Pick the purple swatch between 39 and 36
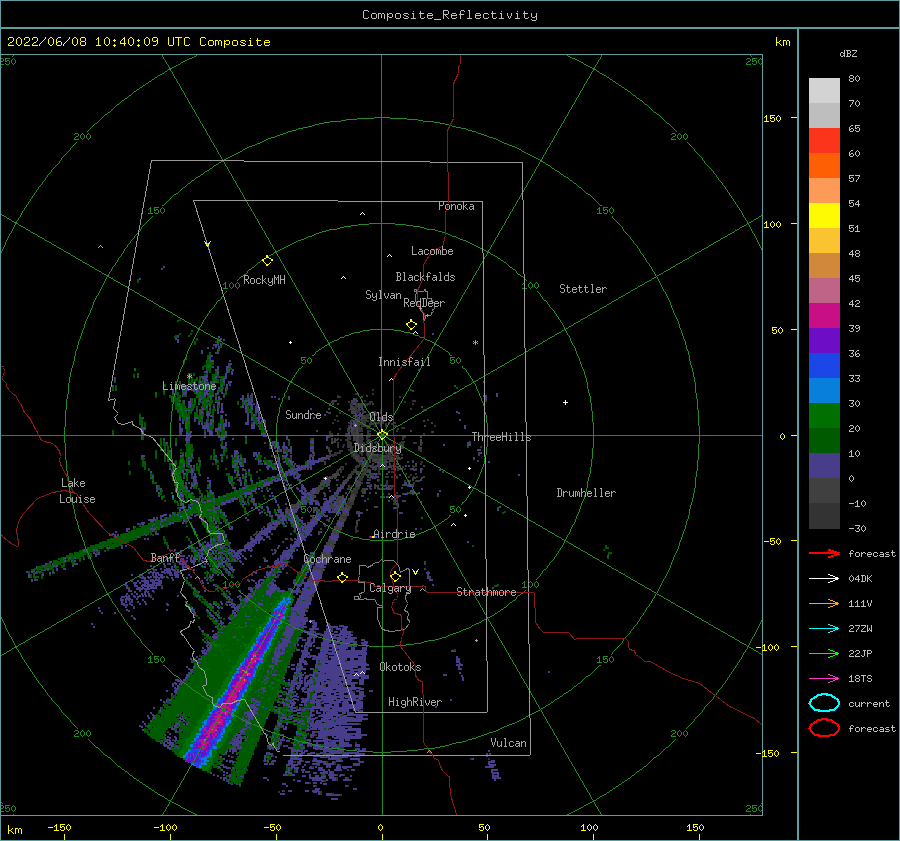Image resolution: width=900 pixels, height=841 pixels. tap(824, 341)
